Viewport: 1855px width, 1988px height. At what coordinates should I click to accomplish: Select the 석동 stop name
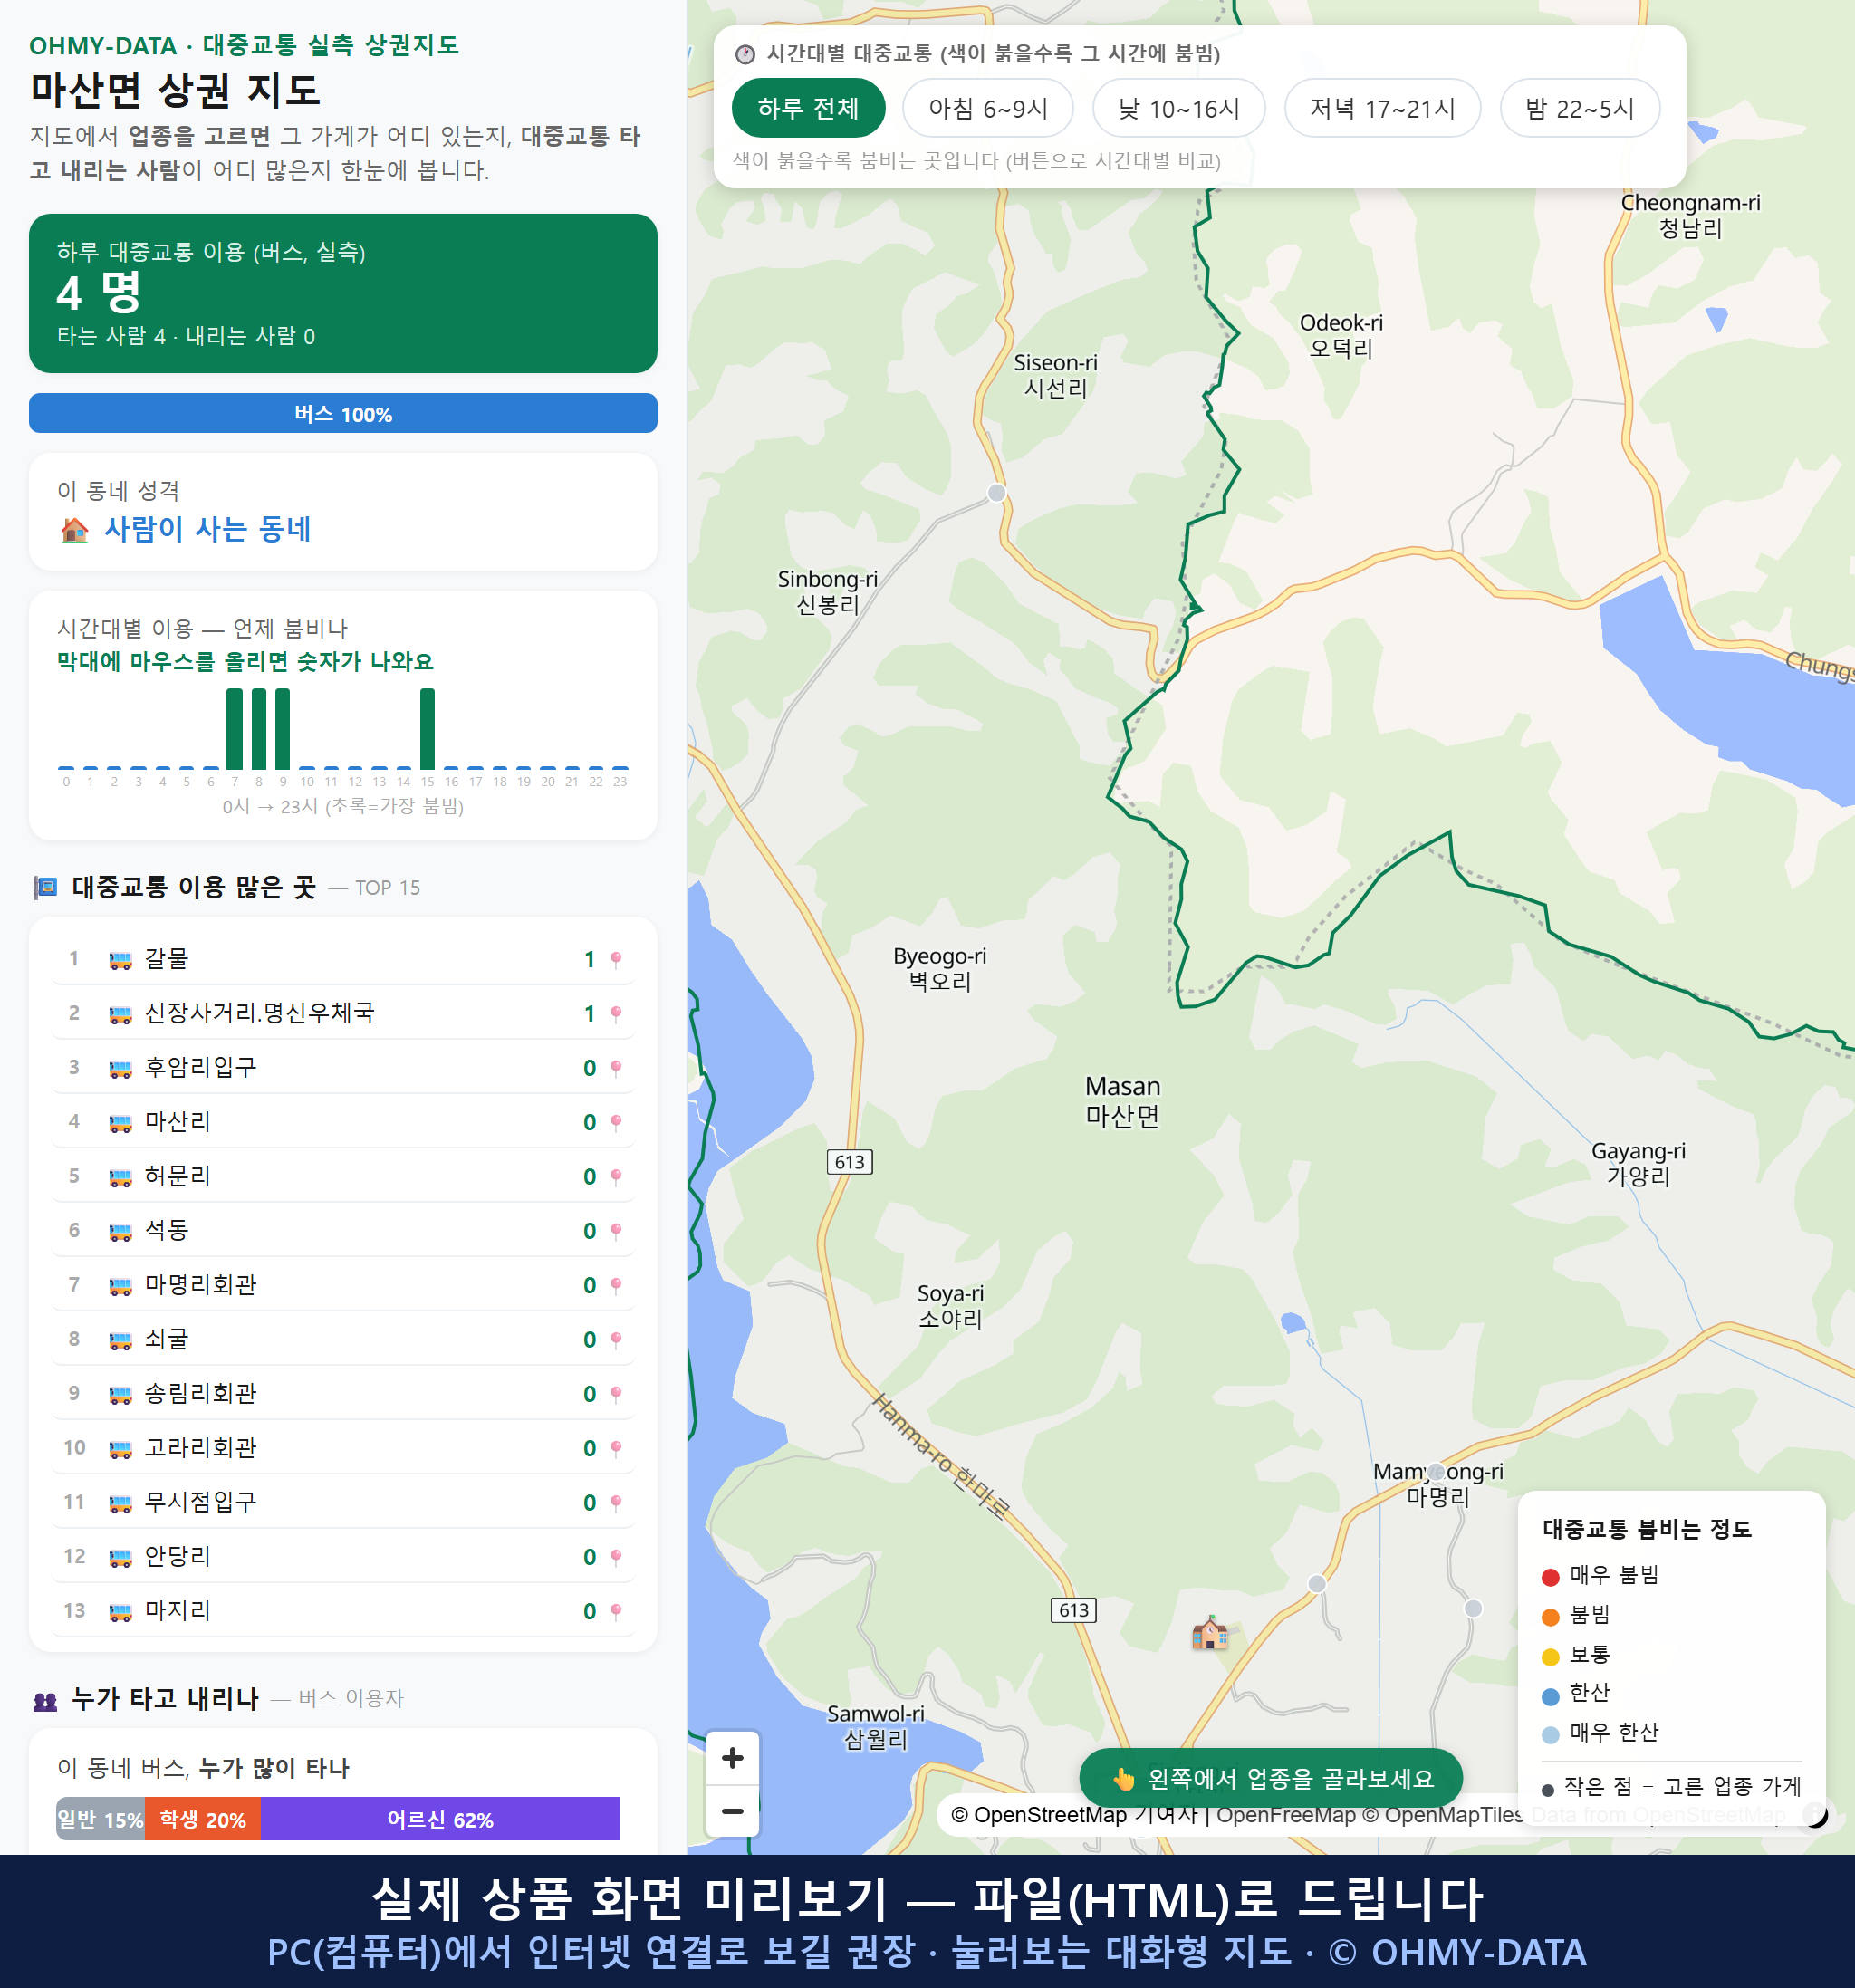tap(166, 1230)
